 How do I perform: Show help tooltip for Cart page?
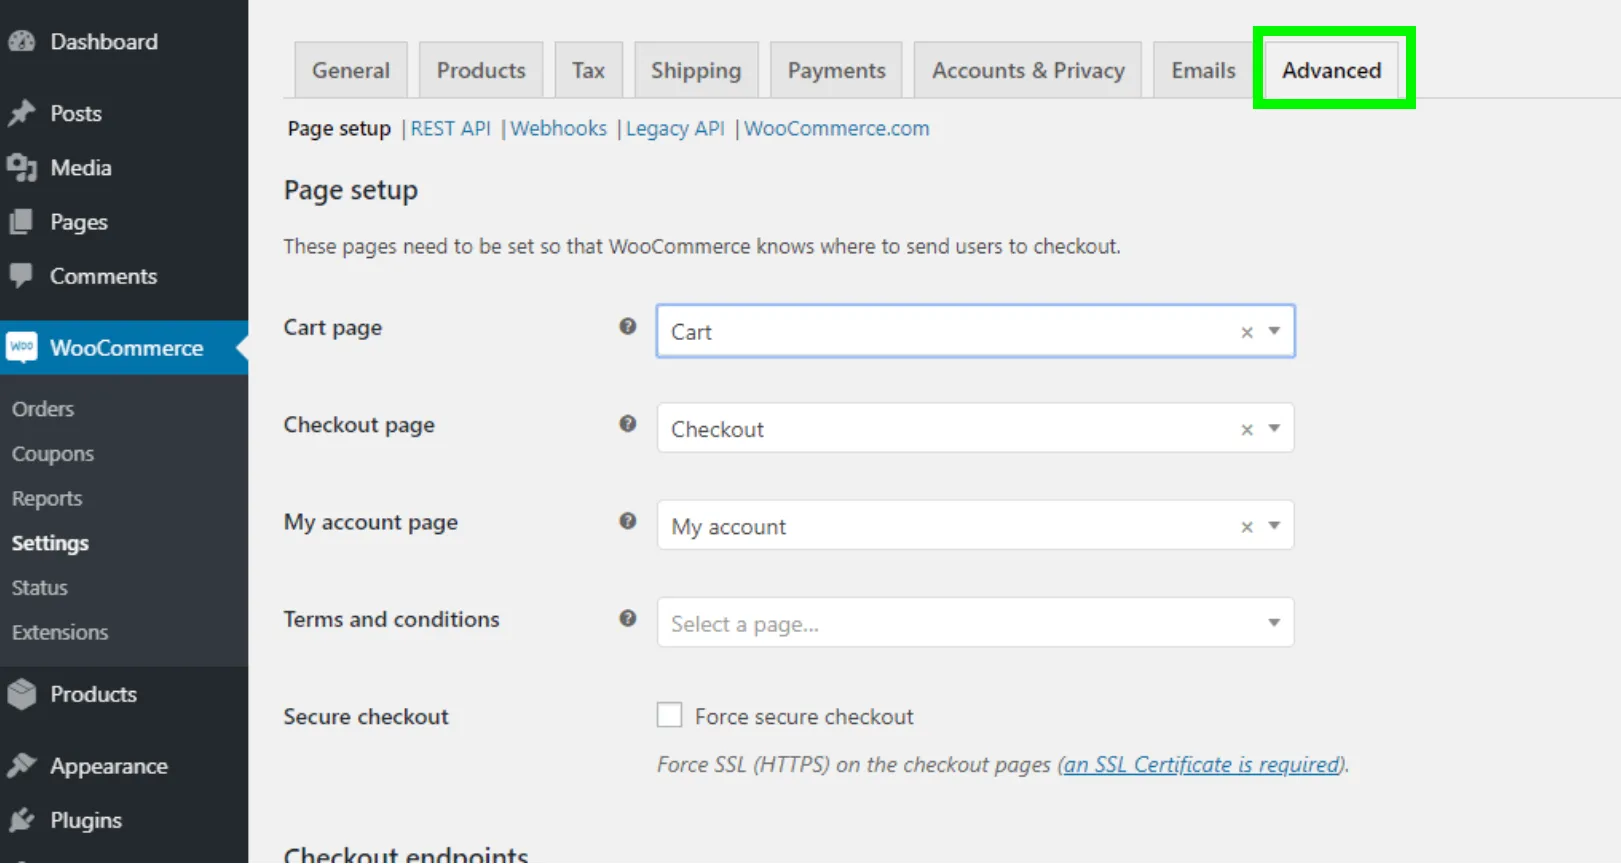[627, 326]
